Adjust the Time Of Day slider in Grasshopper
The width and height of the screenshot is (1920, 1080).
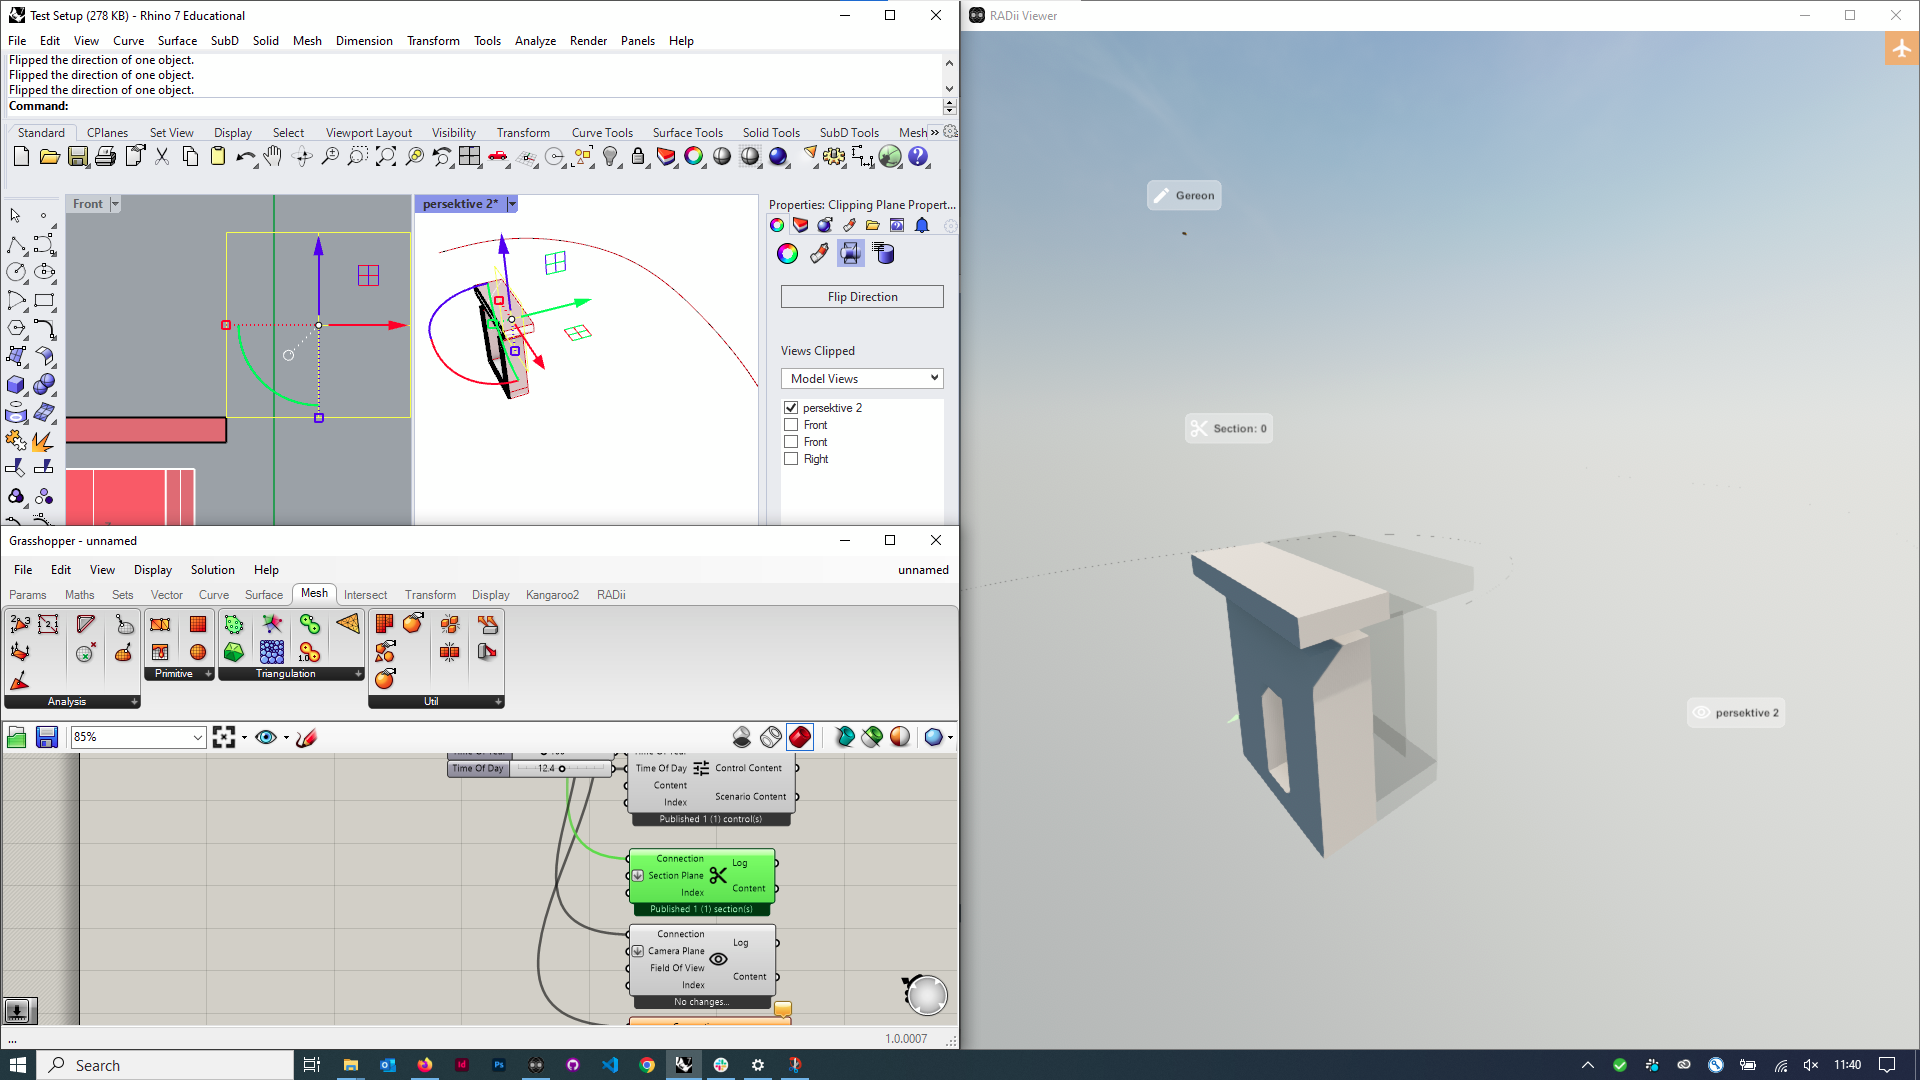point(560,768)
